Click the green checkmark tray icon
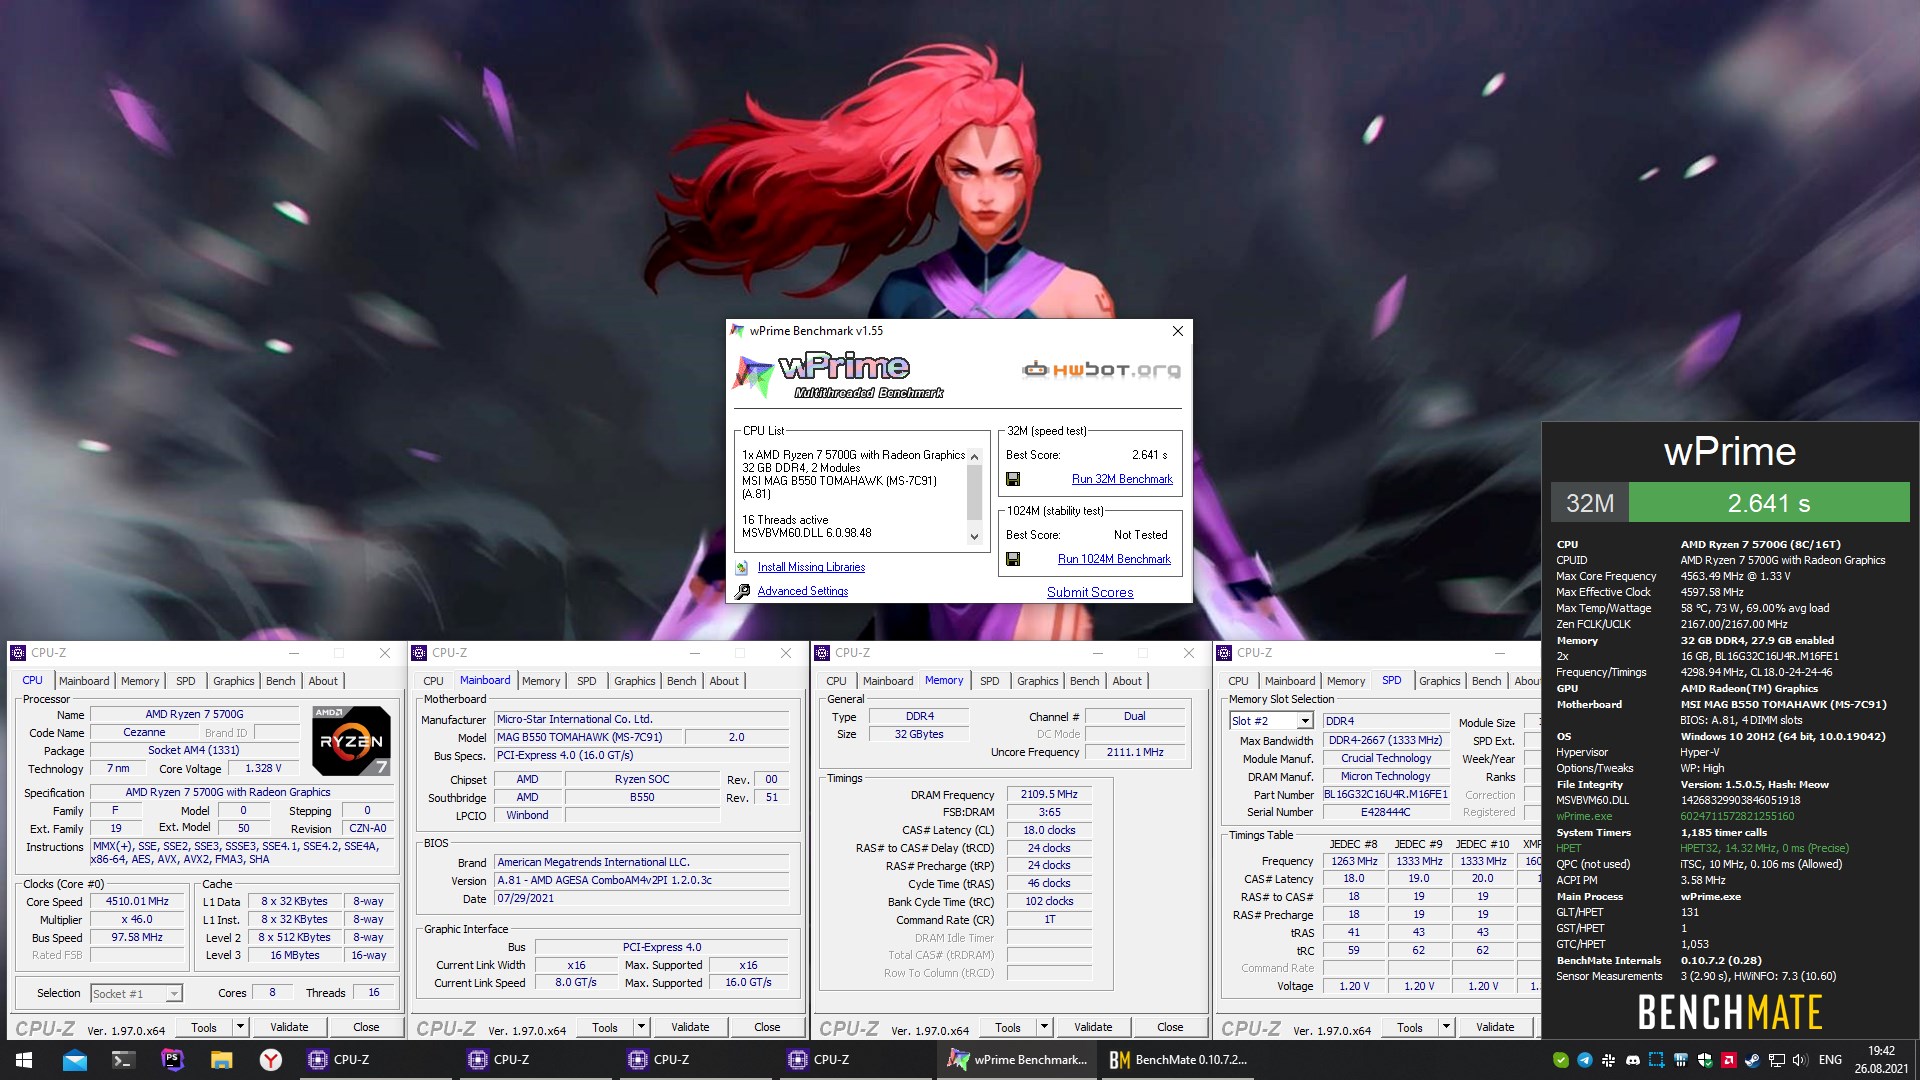 [x=1561, y=1060]
